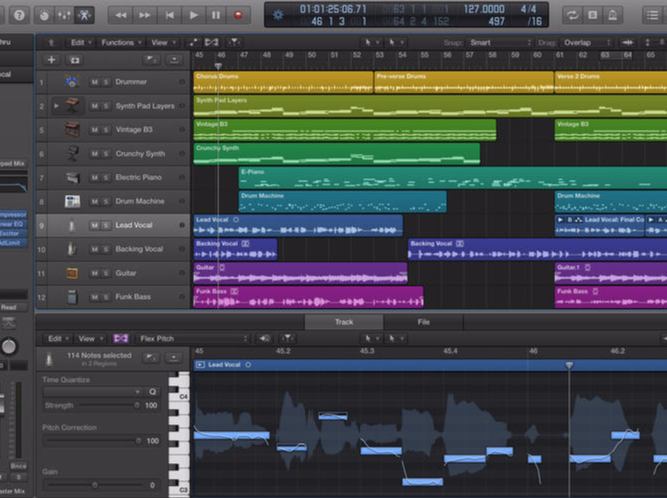Open the Quick Help question mark button
This screenshot has width=667, height=498.
19,15
